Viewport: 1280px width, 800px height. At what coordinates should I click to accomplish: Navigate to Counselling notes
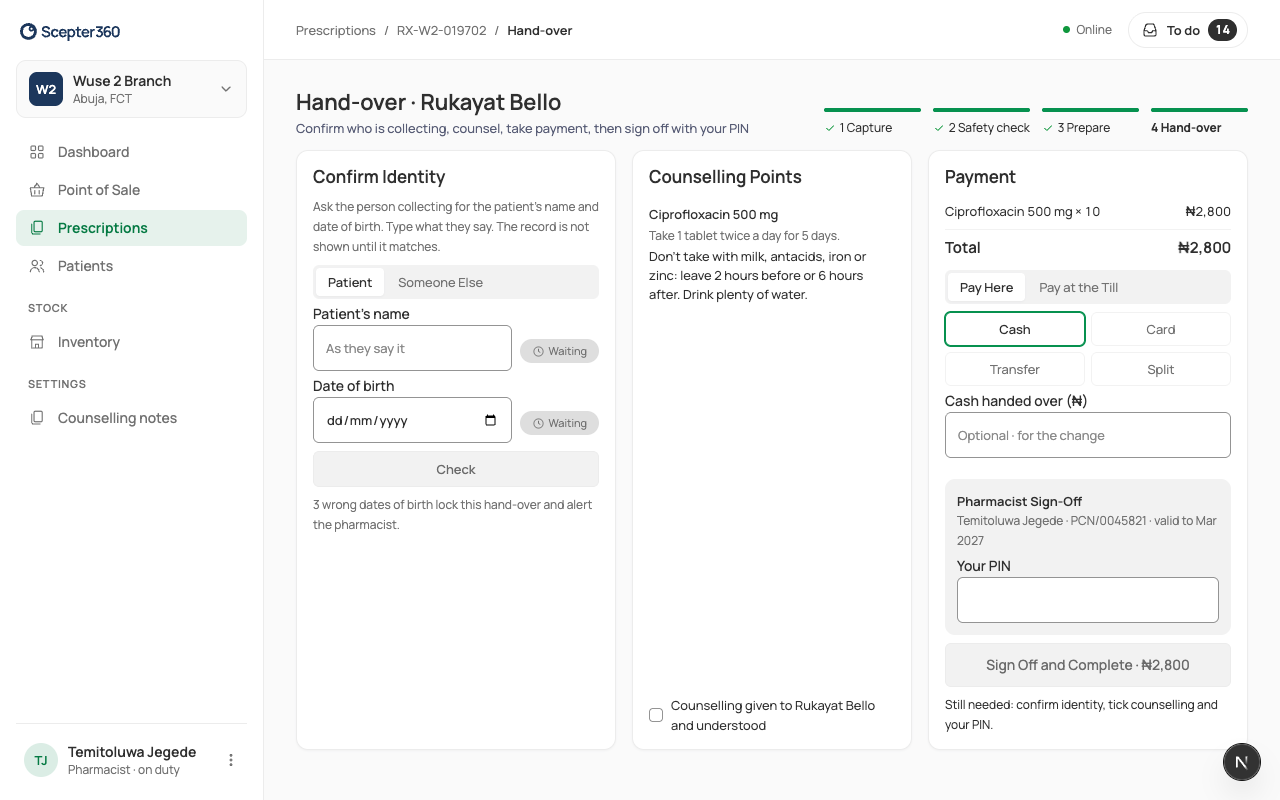pos(131,418)
